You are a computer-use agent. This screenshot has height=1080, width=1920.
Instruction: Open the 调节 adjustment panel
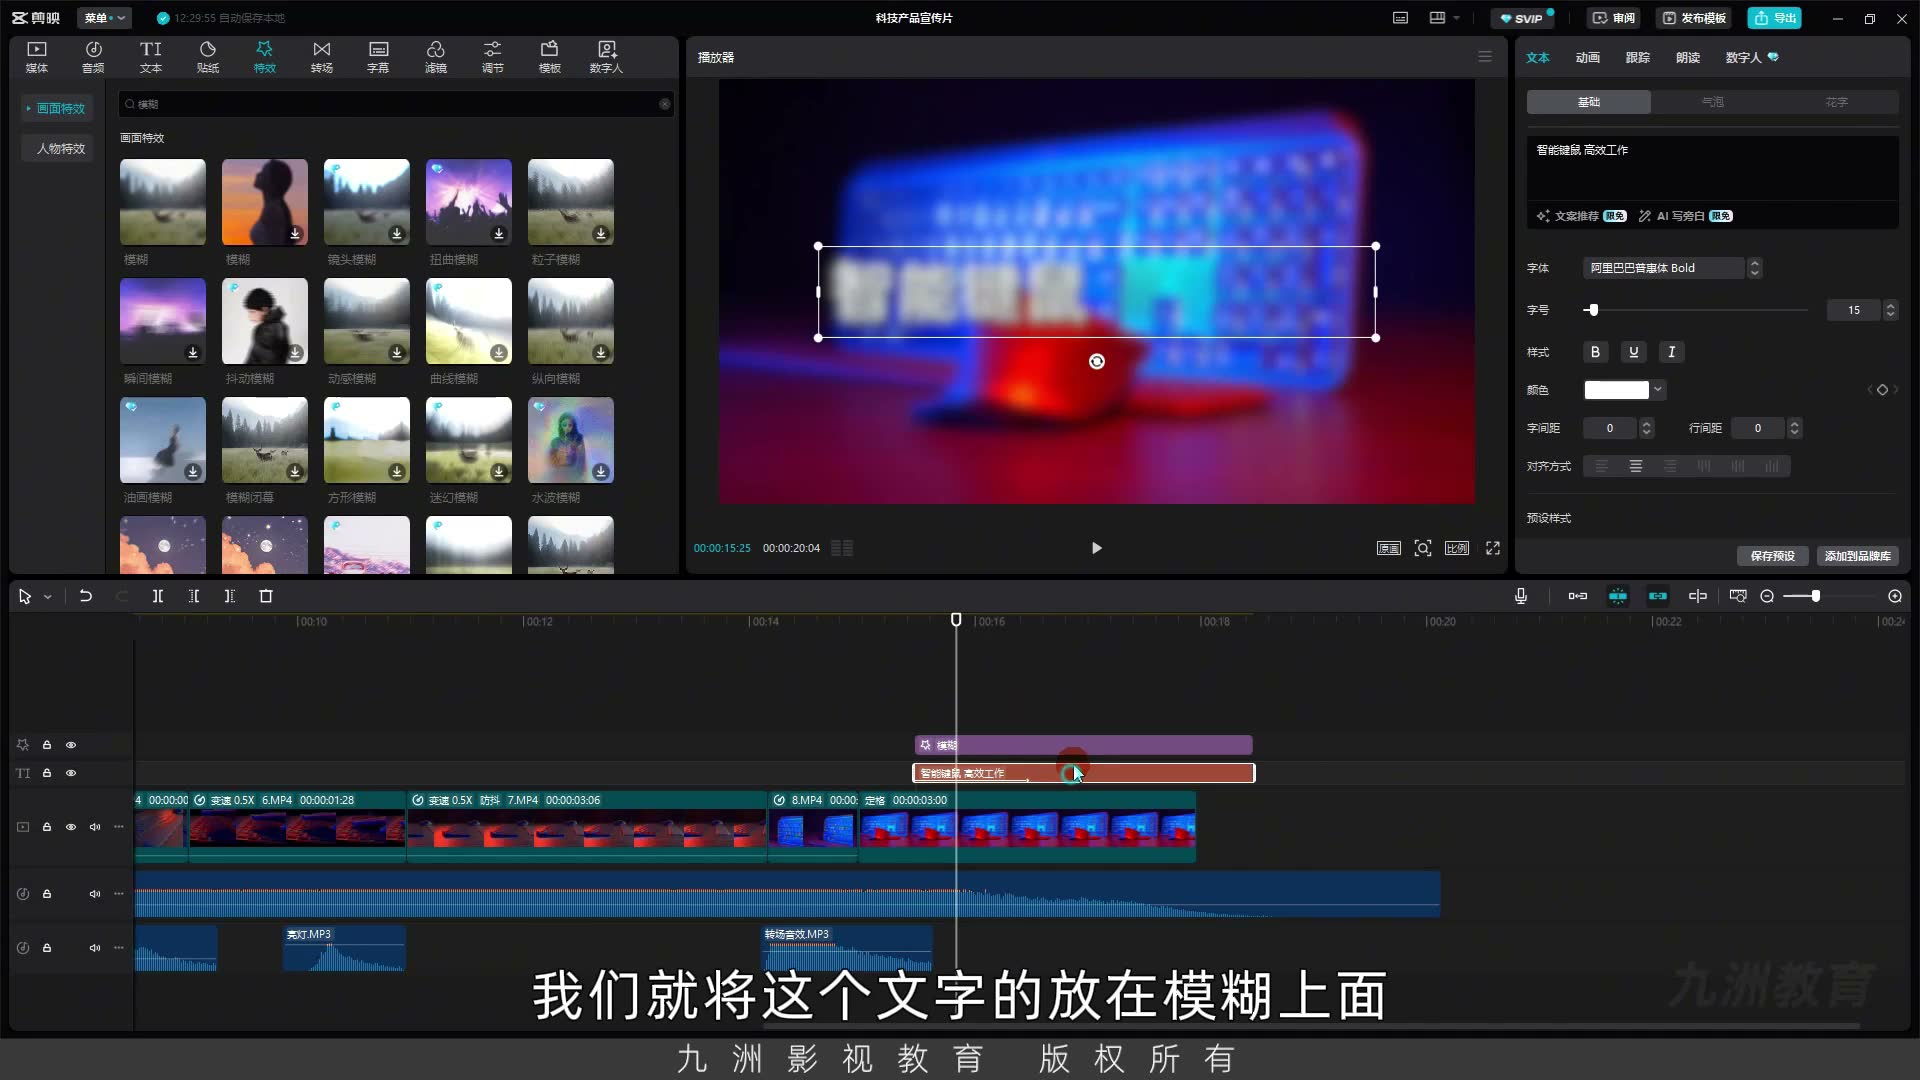493,57
